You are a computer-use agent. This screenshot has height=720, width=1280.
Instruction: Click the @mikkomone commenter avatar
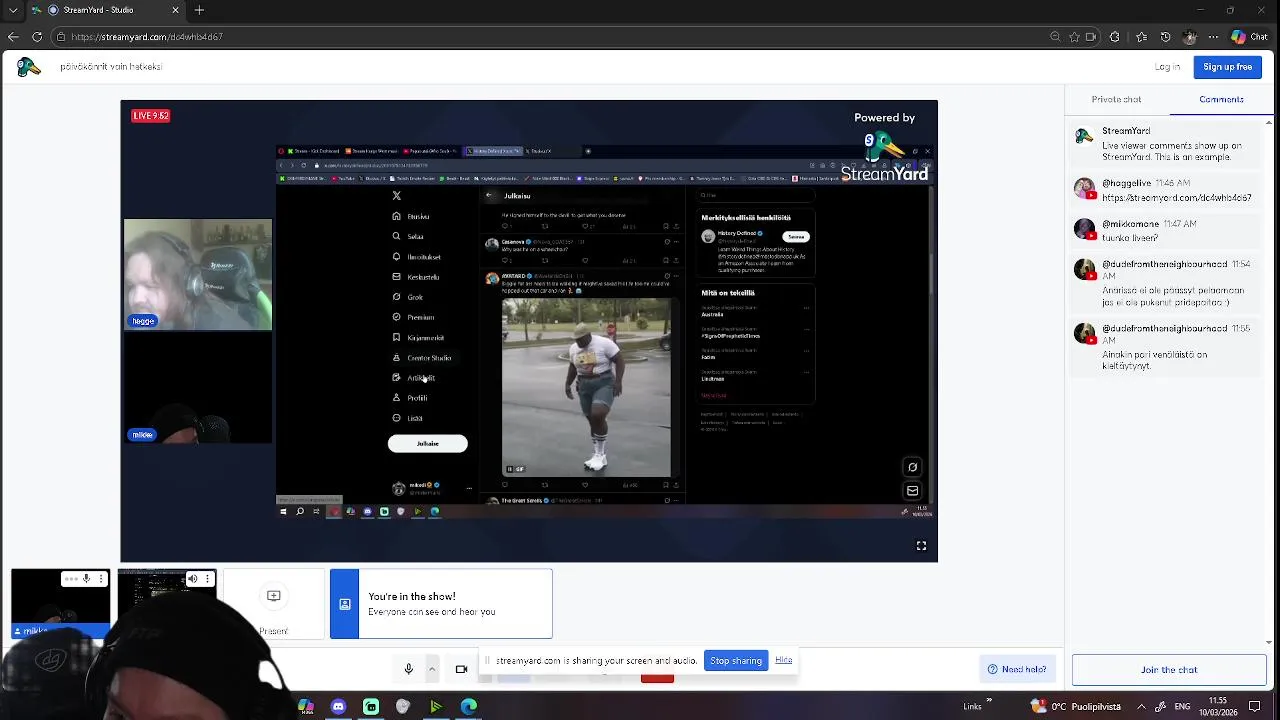coord(1084,229)
